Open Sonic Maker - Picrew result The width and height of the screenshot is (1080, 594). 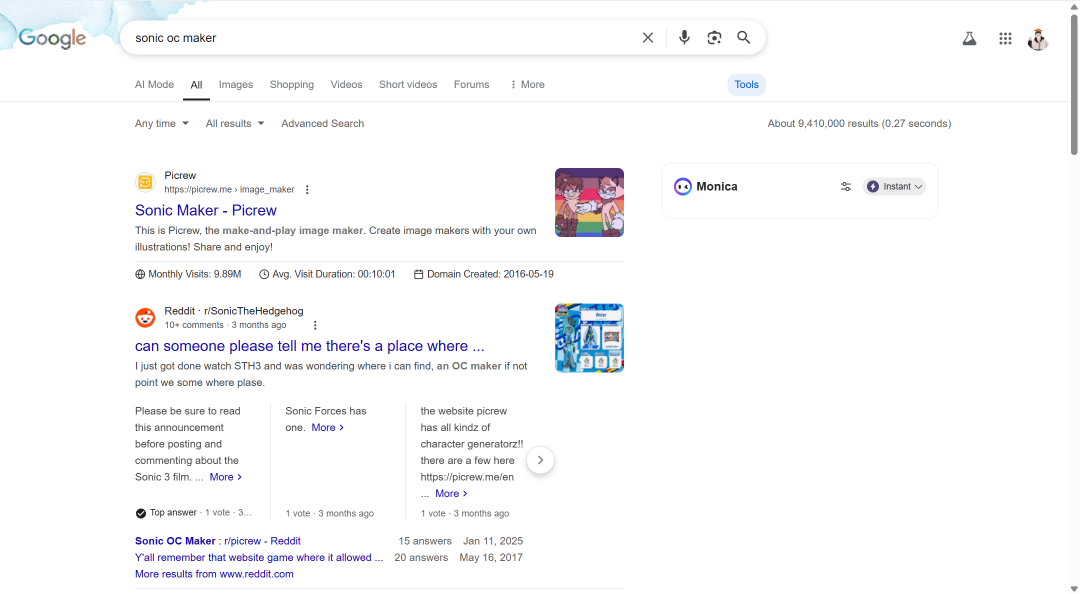click(206, 210)
